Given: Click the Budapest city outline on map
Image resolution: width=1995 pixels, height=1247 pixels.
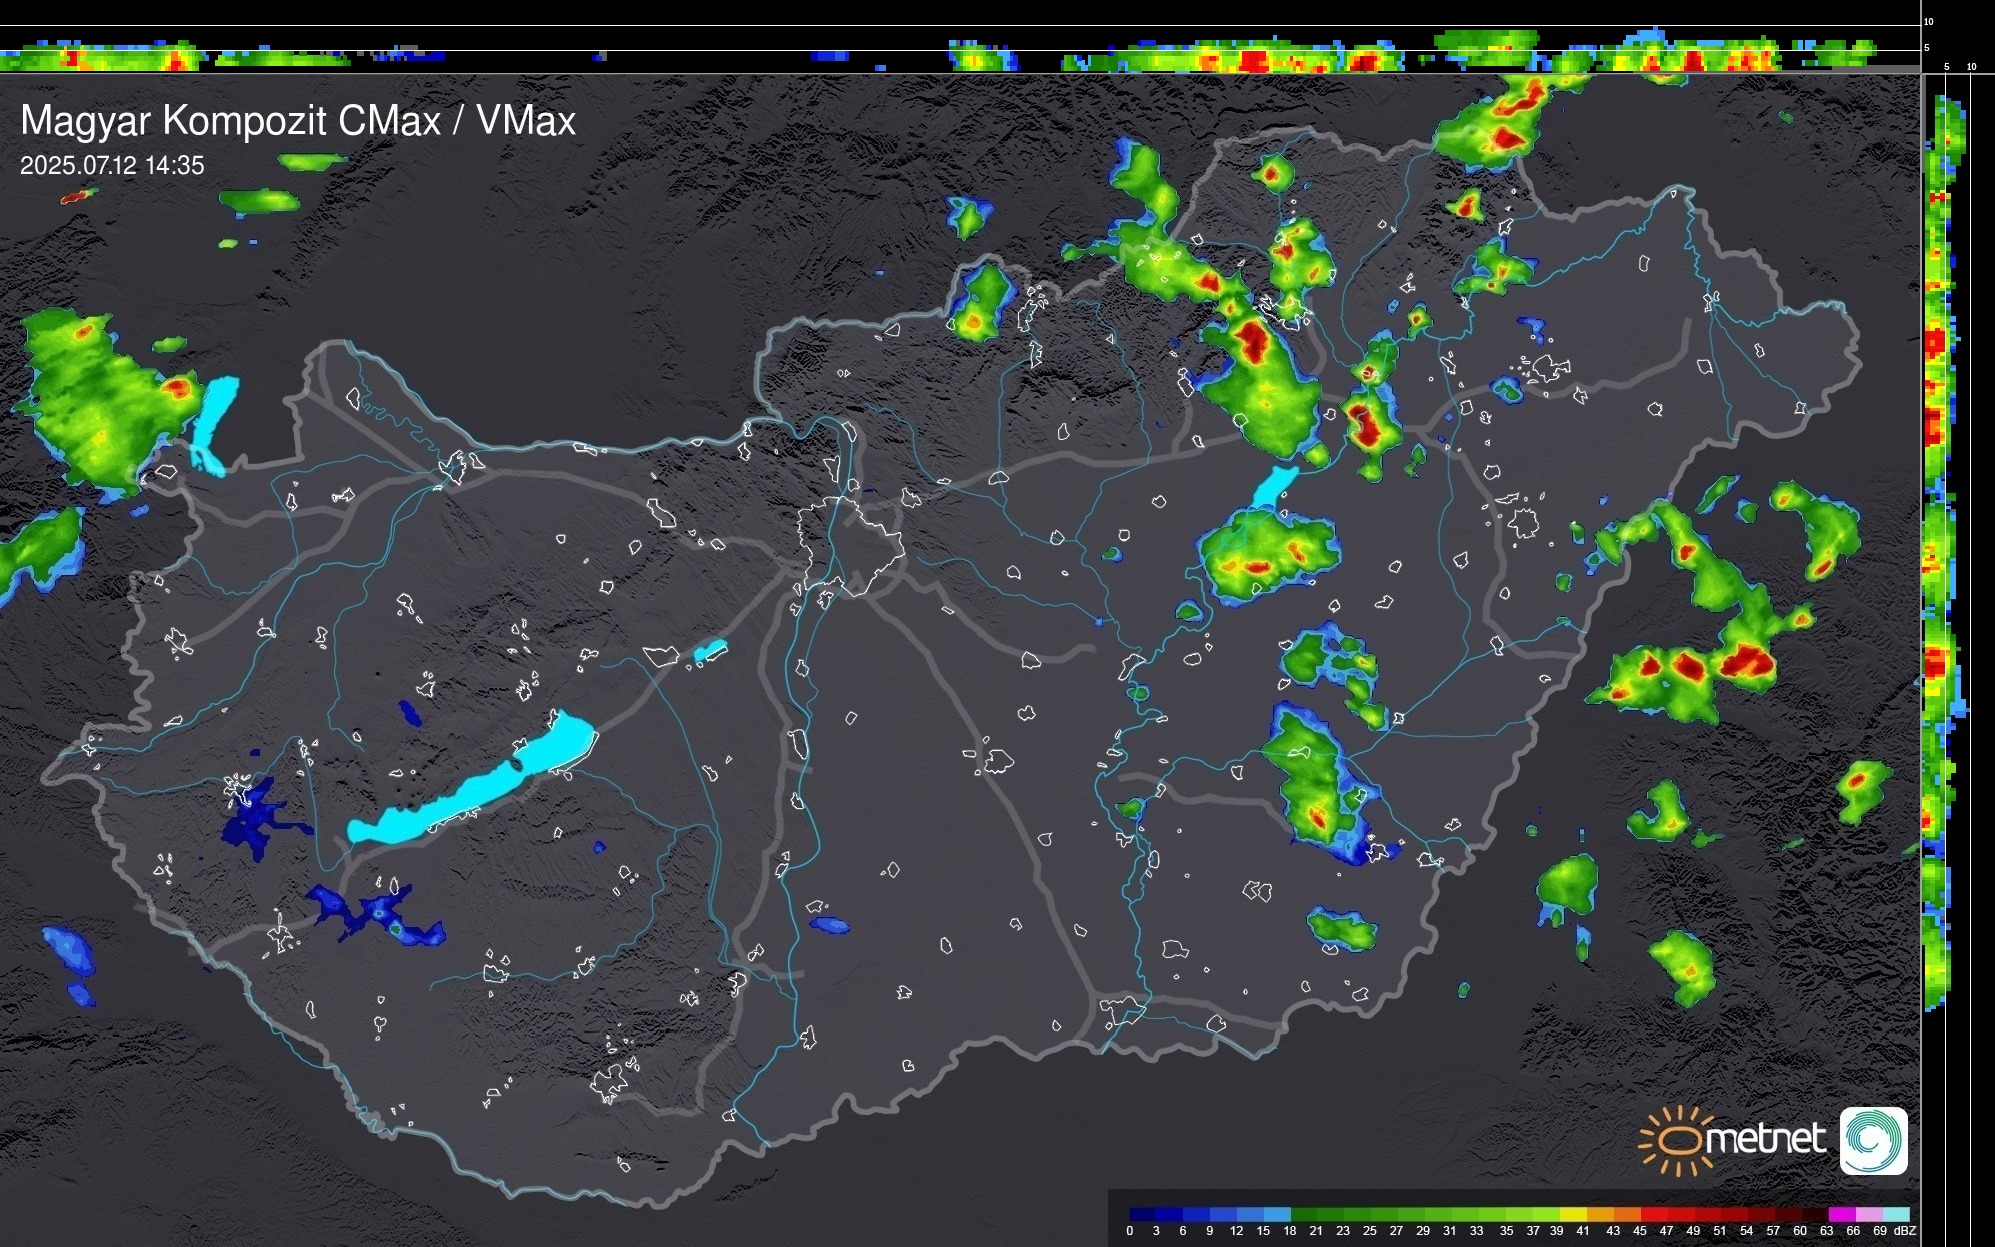Looking at the screenshot, I should click(x=850, y=545).
